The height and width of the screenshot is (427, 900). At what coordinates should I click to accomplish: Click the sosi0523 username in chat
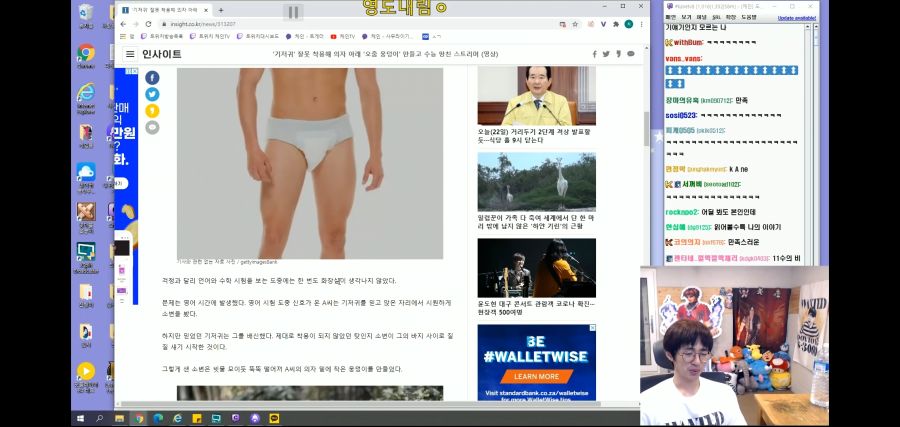point(681,115)
